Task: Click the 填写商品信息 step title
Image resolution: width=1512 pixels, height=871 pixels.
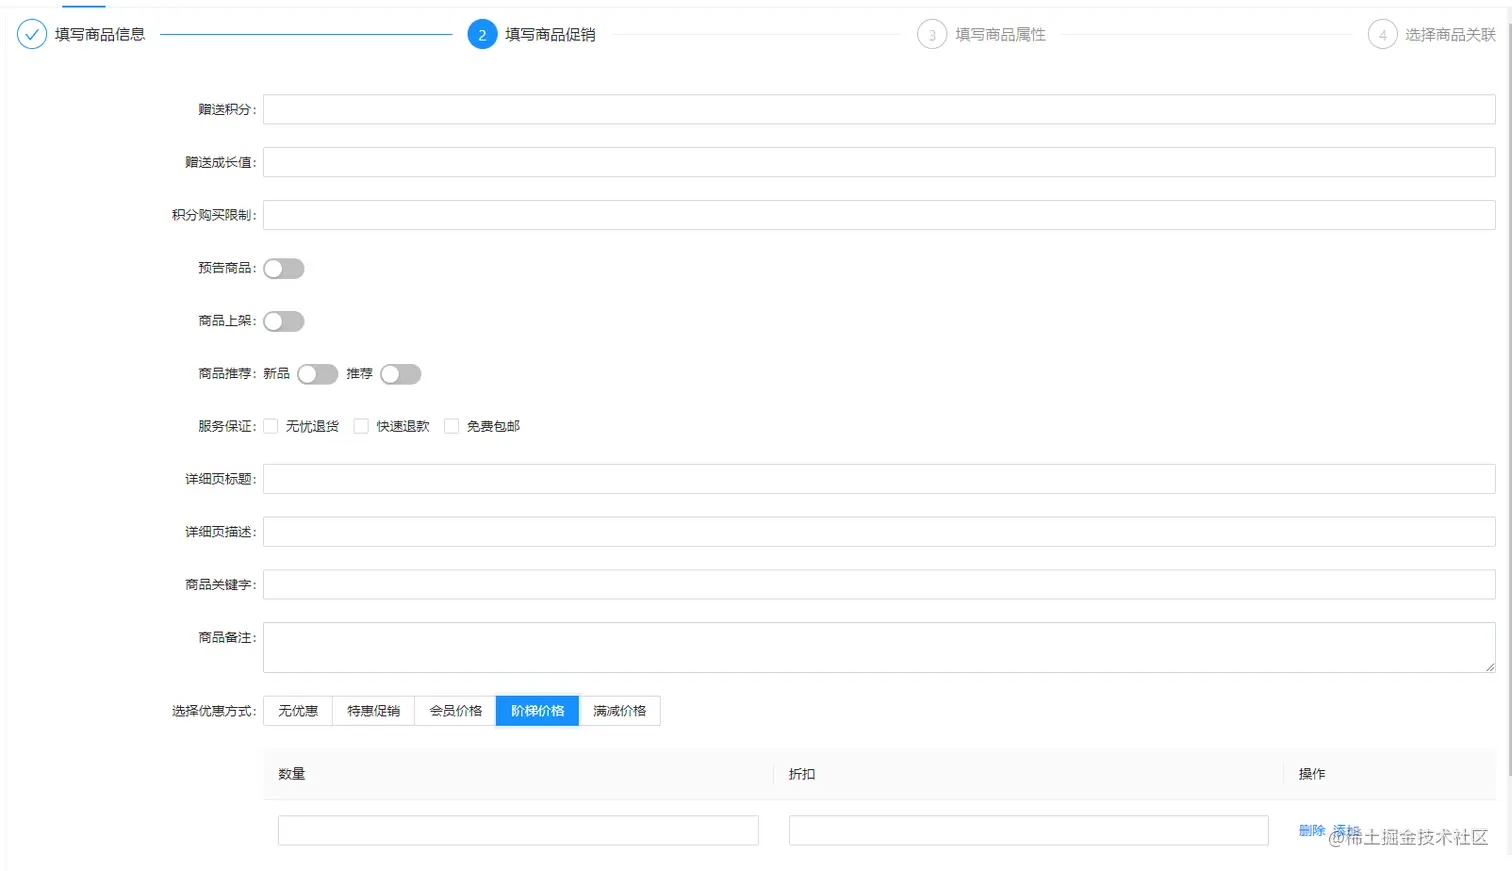Action: click(x=100, y=34)
